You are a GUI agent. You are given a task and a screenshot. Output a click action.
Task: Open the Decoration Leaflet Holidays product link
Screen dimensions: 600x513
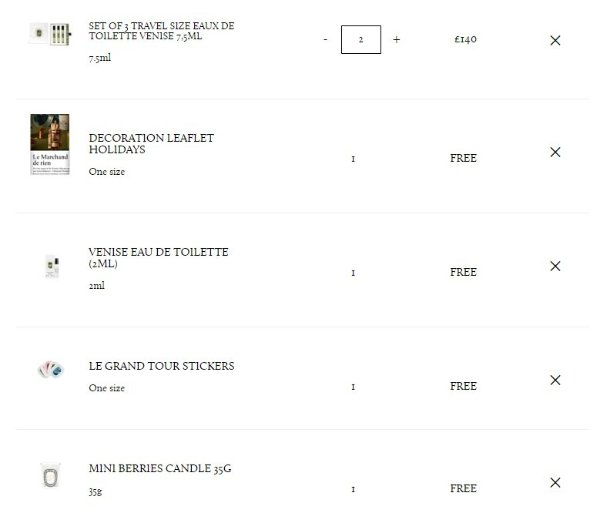pos(151,143)
